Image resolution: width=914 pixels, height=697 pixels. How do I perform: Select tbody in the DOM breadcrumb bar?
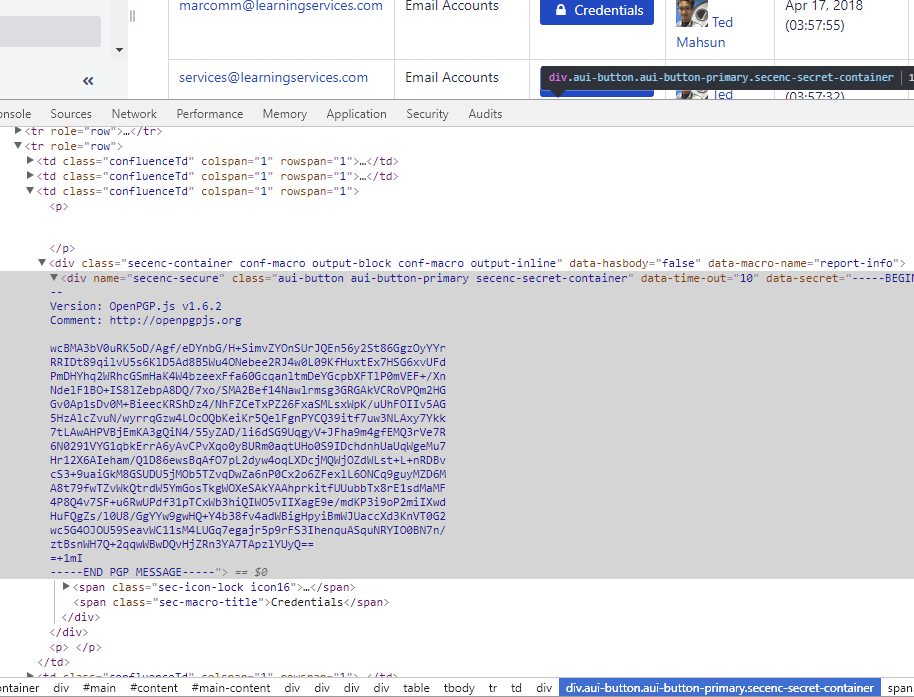click(x=458, y=687)
